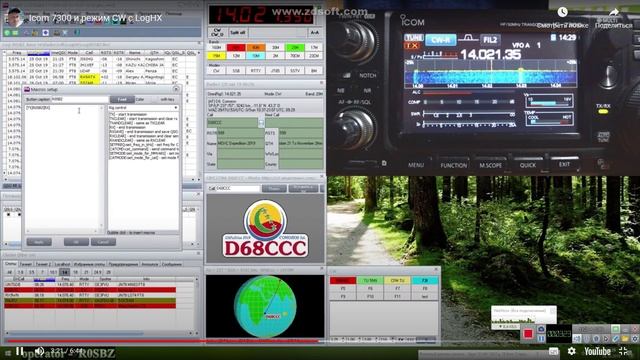Filter cluster spots by the 14 band button
640x360 pixels.
[64, 272]
